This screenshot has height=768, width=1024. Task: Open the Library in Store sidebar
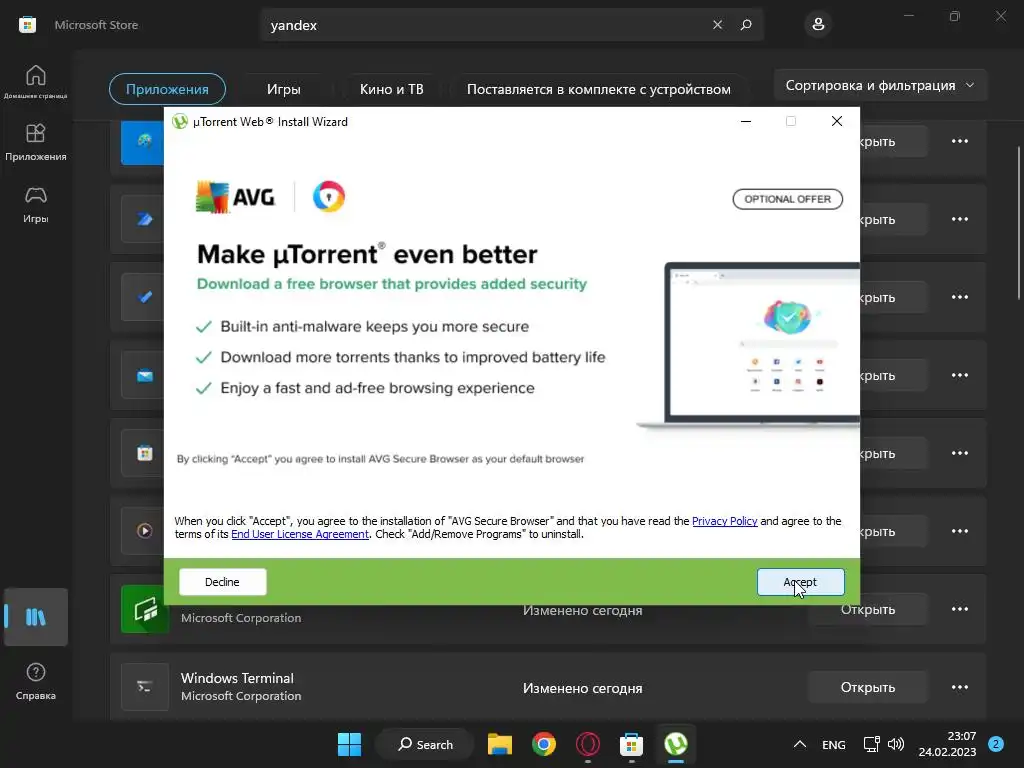click(36, 617)
